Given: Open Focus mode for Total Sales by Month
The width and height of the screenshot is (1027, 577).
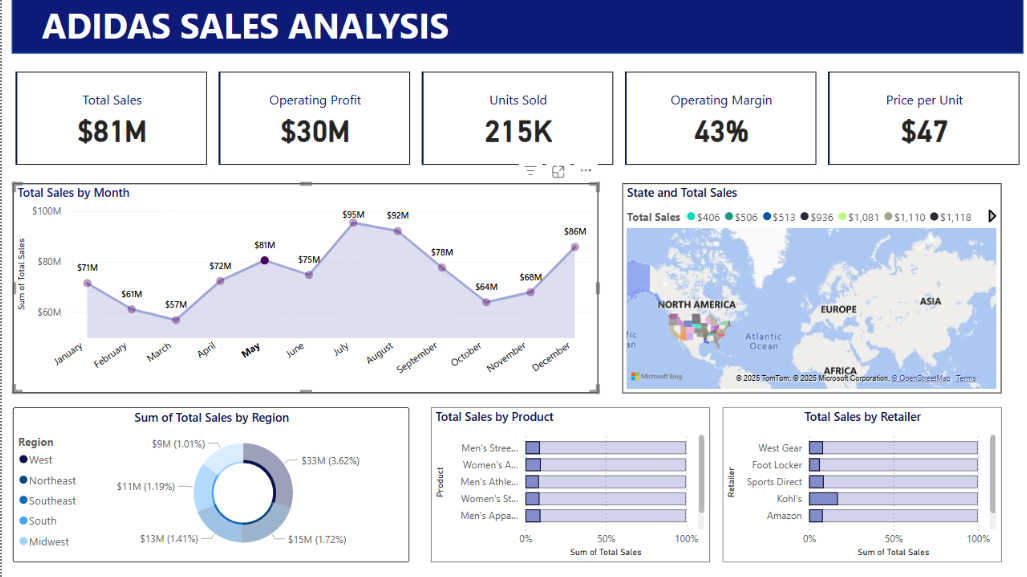Looking at the screenshot, I should click(558, 172).
